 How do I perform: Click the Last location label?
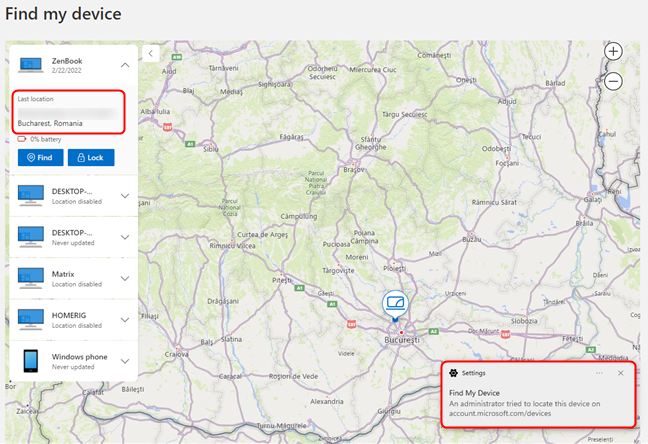click(36, 99)
